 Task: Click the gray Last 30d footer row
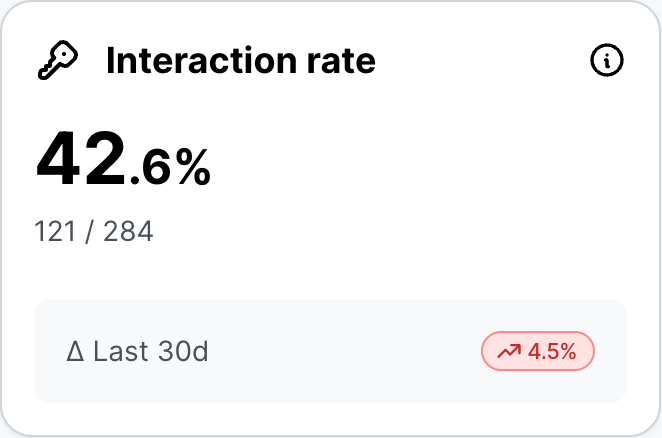pos(330,352)
